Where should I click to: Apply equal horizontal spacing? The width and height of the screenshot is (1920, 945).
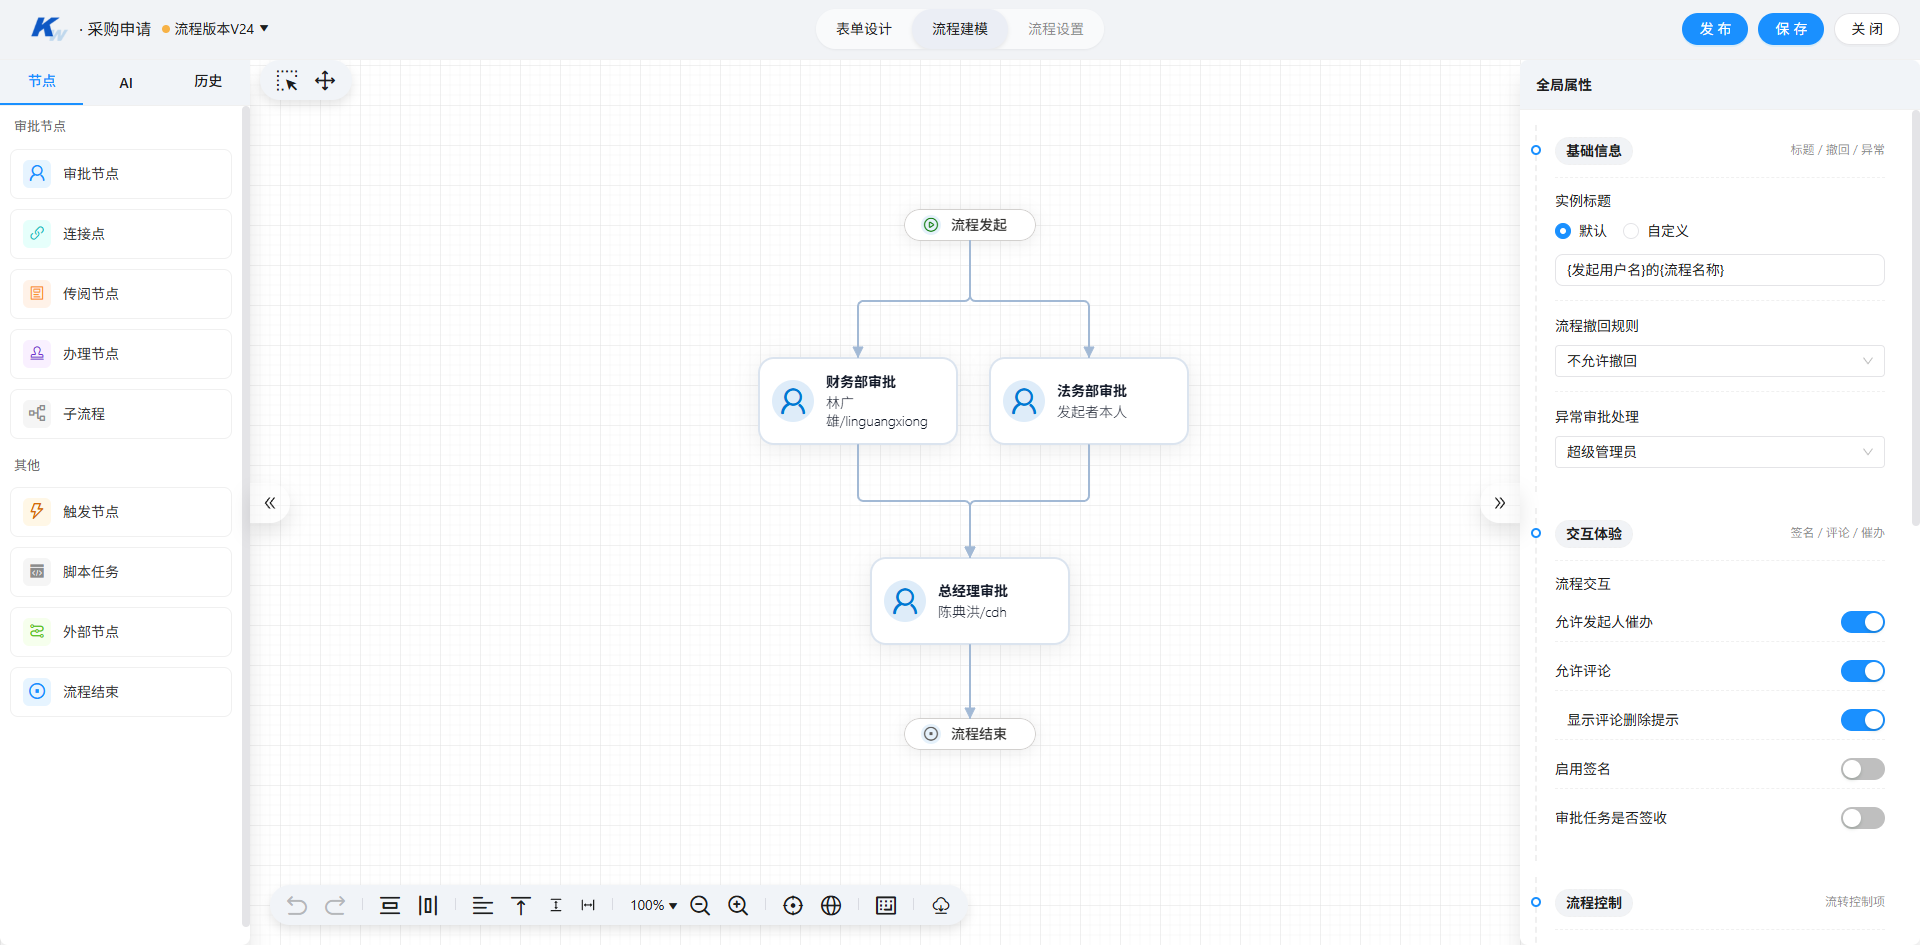point(588,906)
